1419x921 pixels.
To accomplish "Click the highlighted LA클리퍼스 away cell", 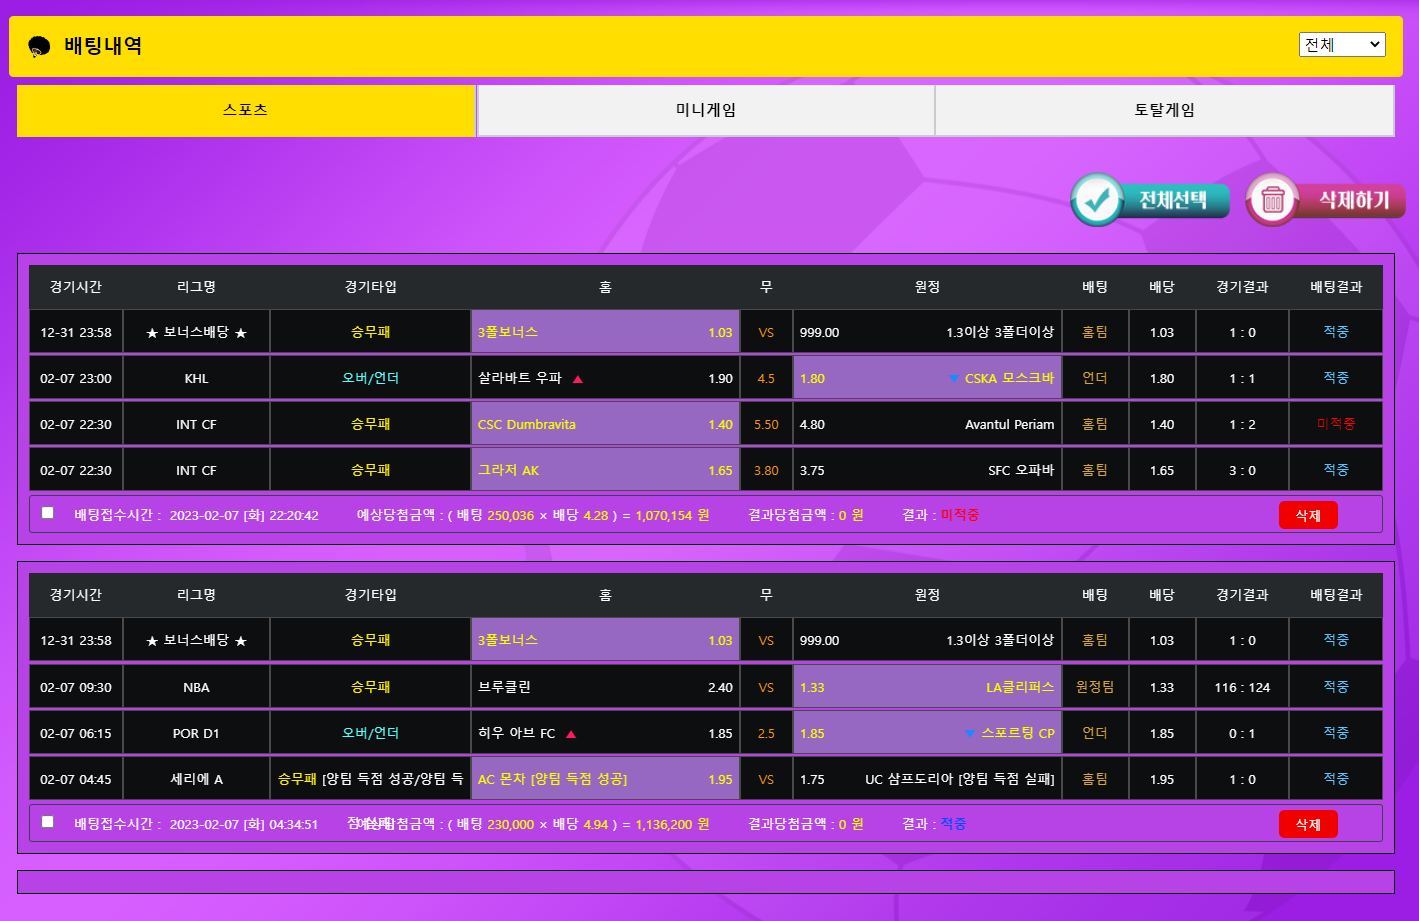I will [926, 687].
